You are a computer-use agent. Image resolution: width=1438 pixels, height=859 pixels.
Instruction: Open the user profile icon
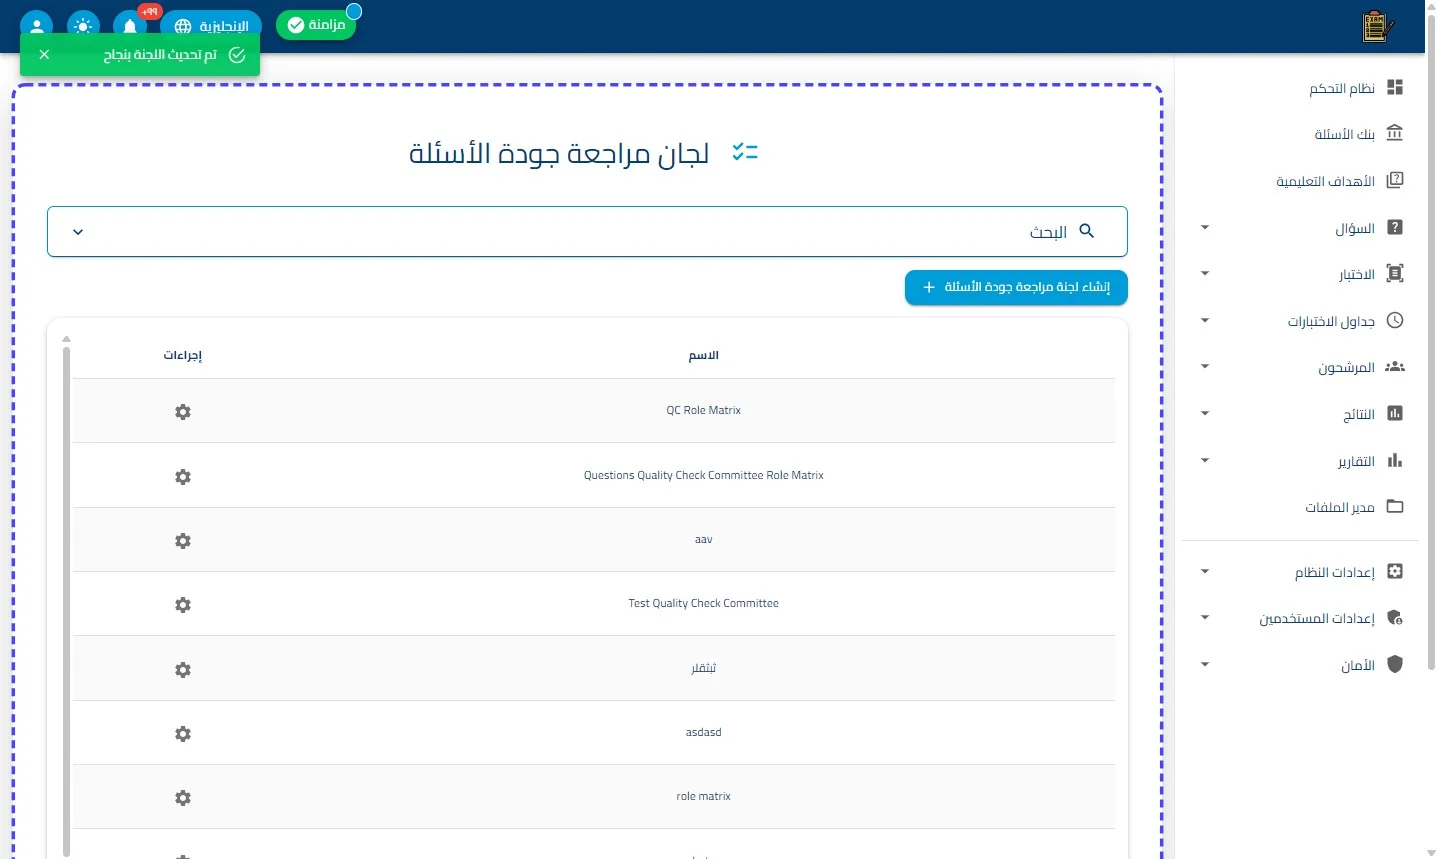pos(37,26)
